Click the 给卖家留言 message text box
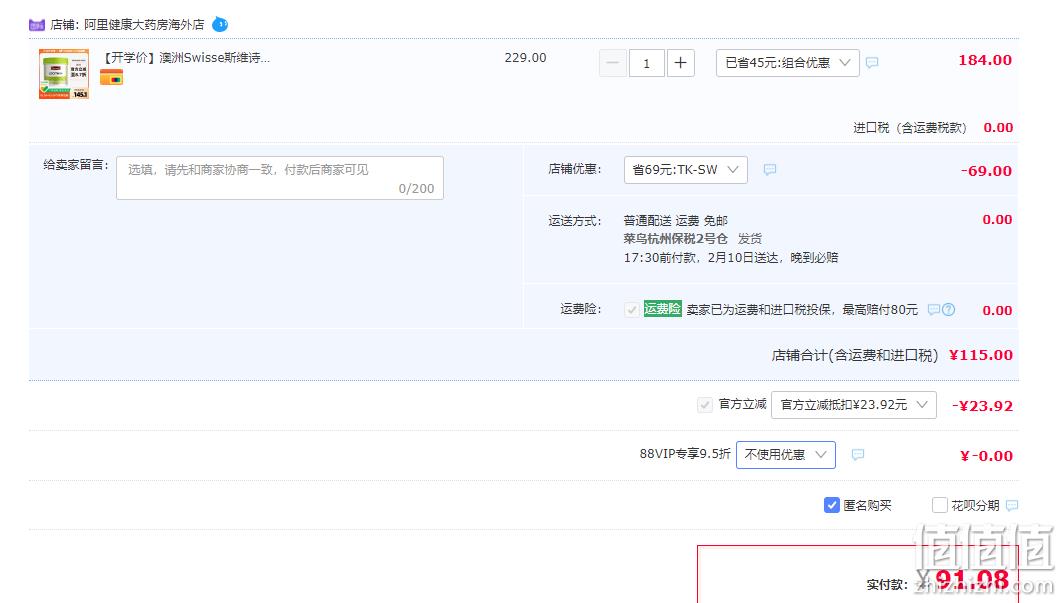The image size is (1063, 603). pyautogui.click(x=280, y=178)
